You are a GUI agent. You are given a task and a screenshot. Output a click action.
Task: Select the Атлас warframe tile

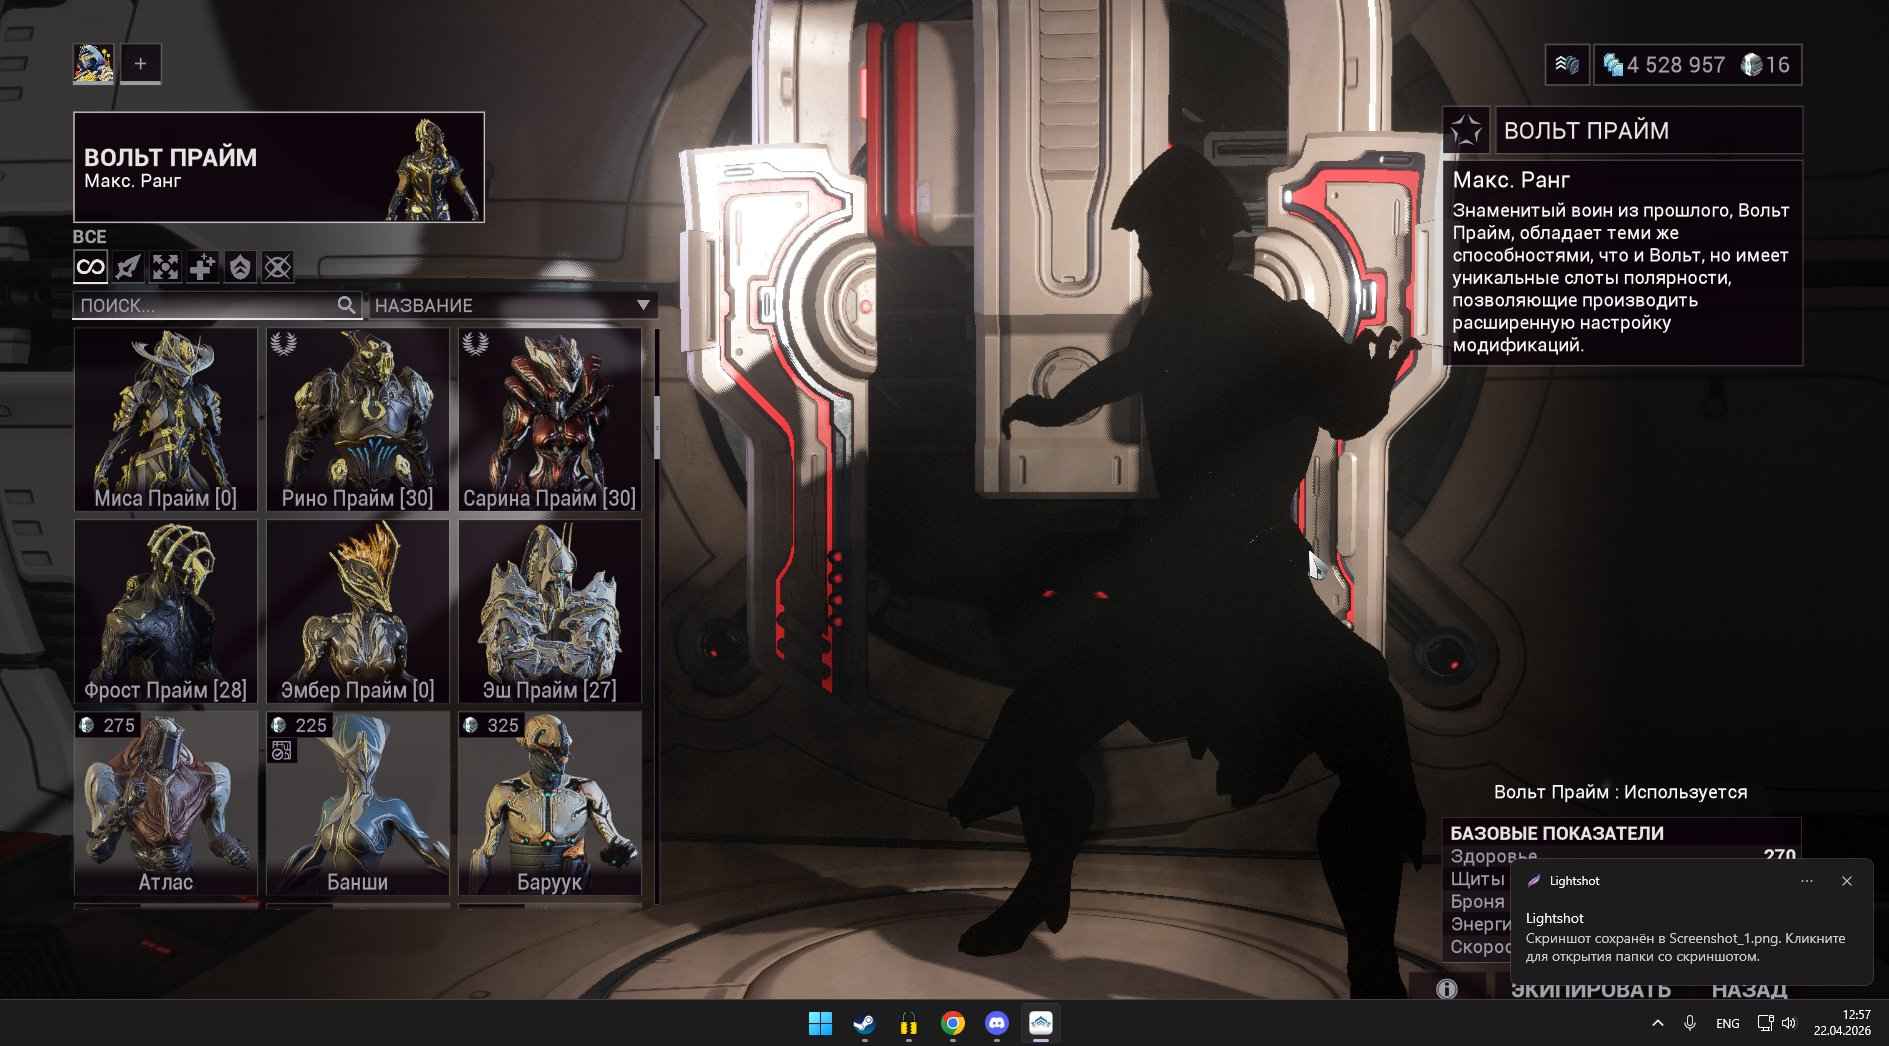(166, 804)
